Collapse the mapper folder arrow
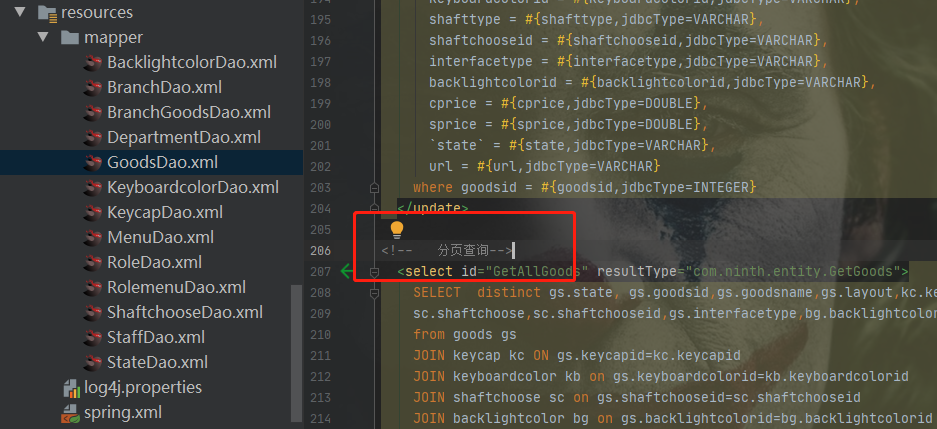This screenshot has height=429, width=937. pos(42,36)
